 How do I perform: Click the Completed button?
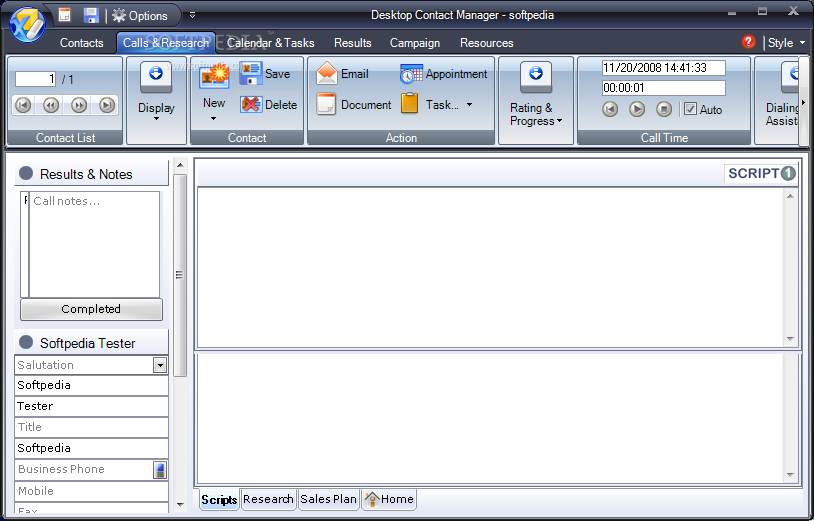point(91,309)
